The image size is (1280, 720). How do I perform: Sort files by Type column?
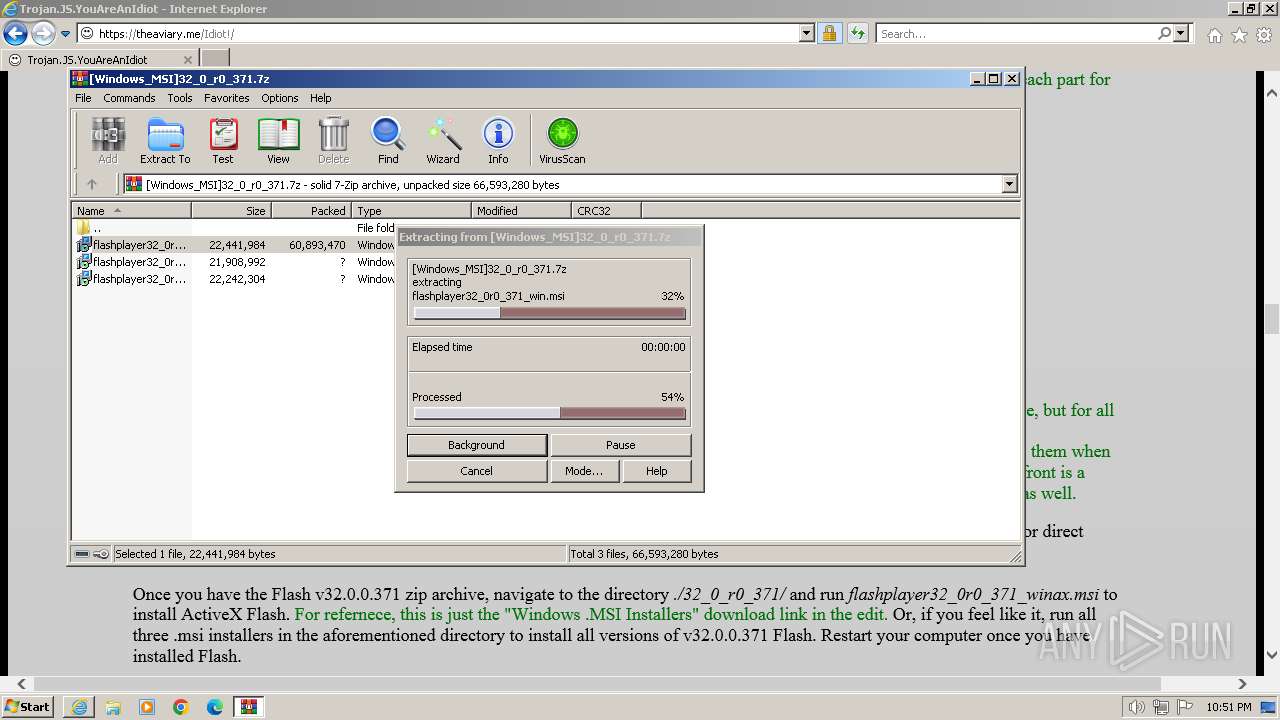[412, 210]
